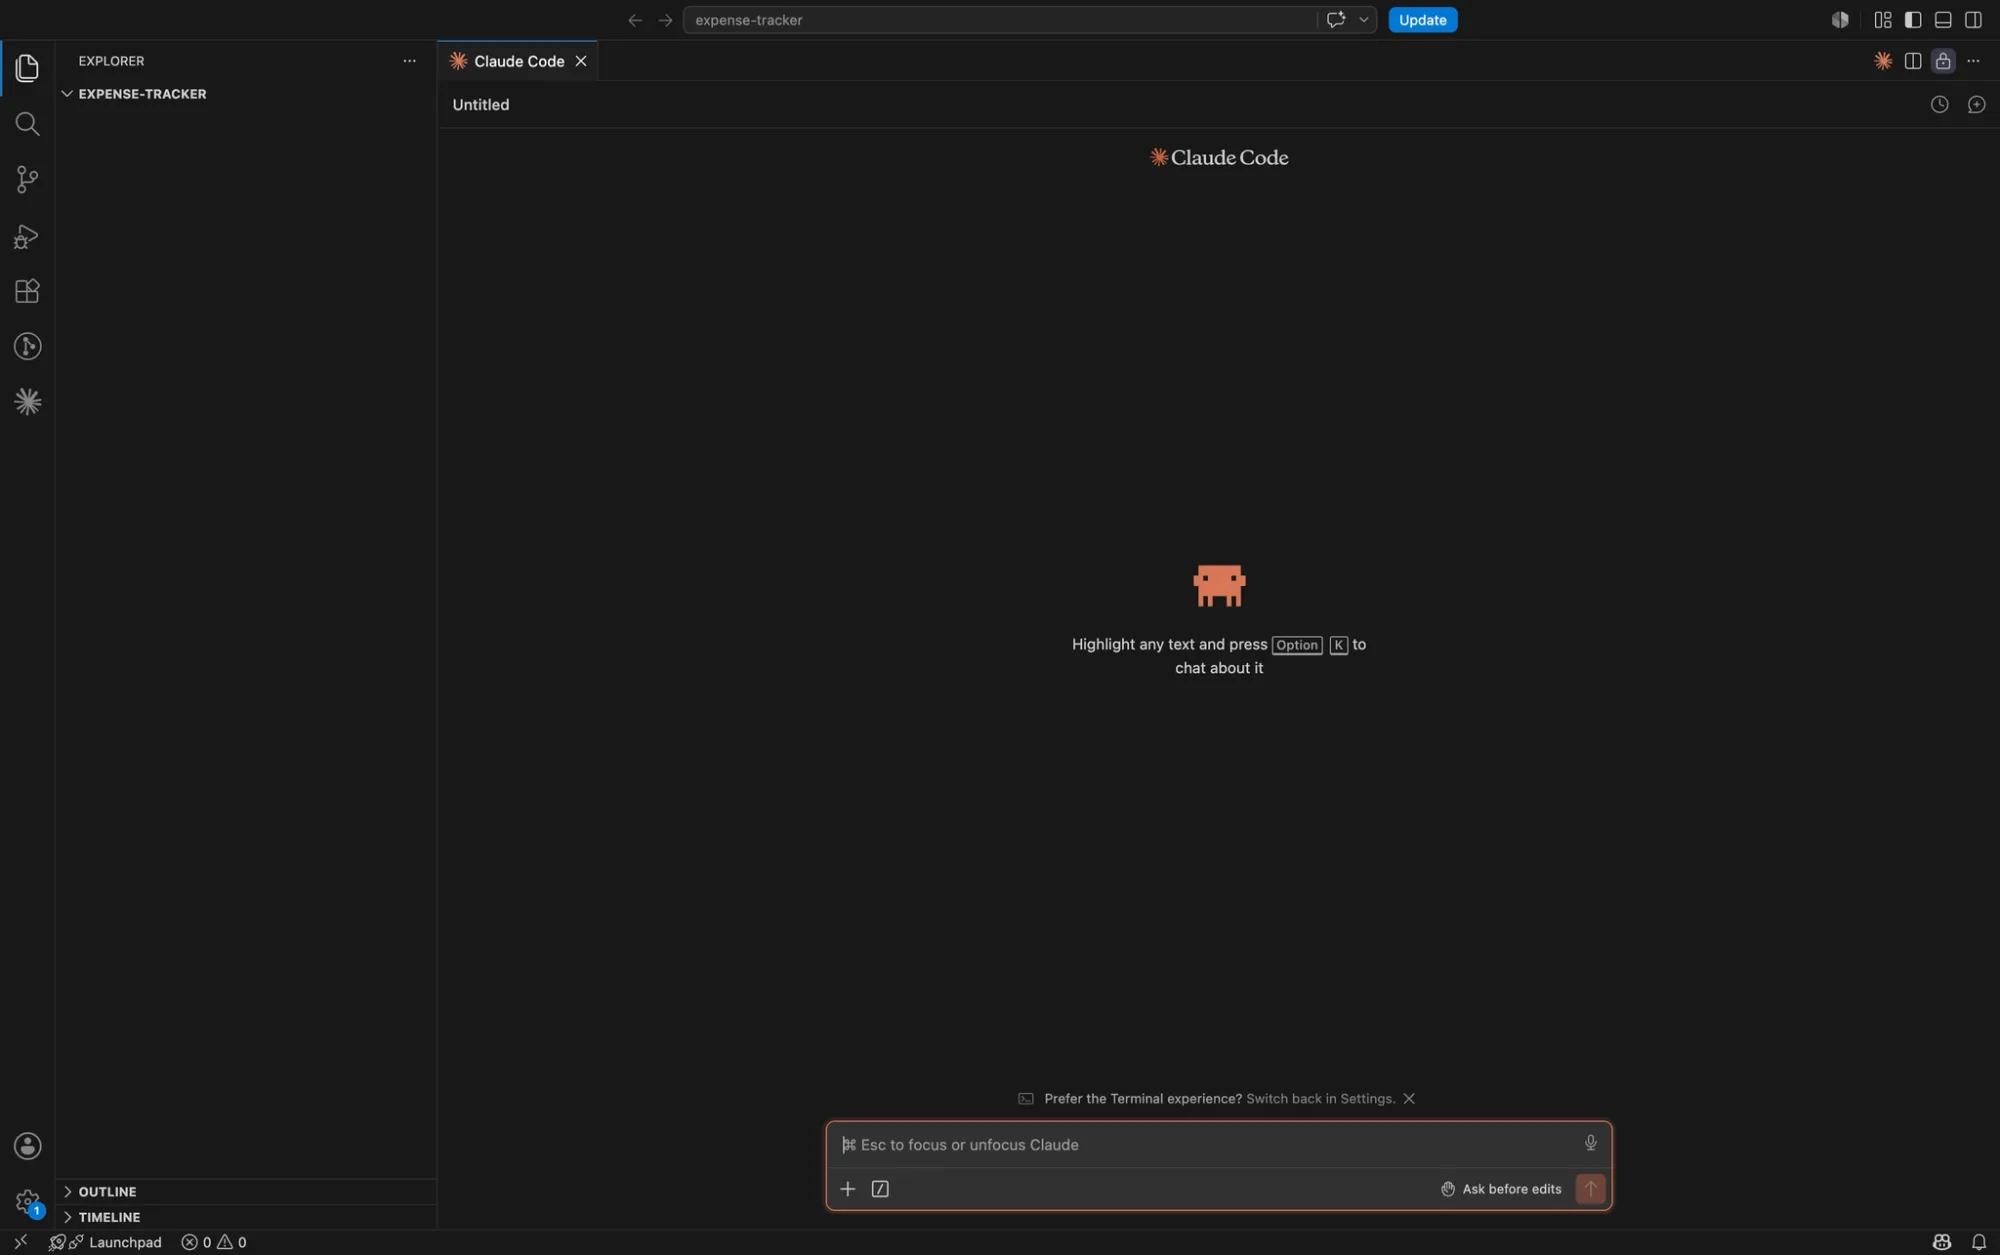The width and height of the screenshot is (2000, 1255).
Task: Open the Explorer view in activity bar
Action: (27, 68)
